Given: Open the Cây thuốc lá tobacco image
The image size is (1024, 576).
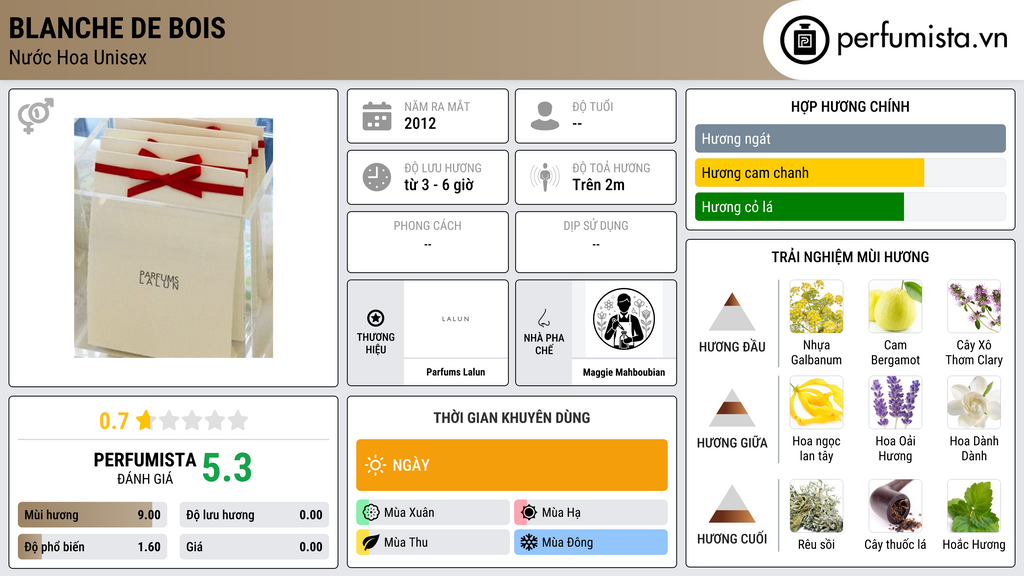Looking at the screenshot, I should (895, 506).
